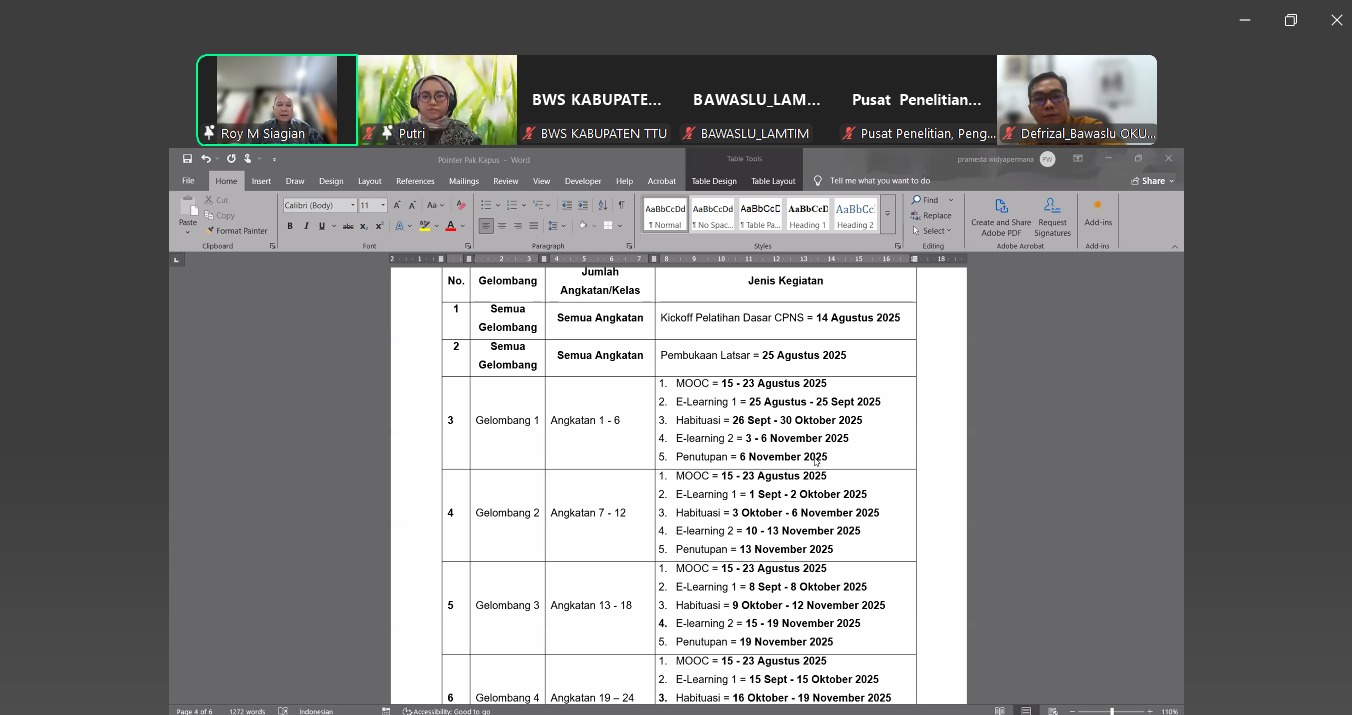Screen dimensions: 1352x715
Task: Redo via the repeat icon in quick access
Action: (x=231, y=159)
